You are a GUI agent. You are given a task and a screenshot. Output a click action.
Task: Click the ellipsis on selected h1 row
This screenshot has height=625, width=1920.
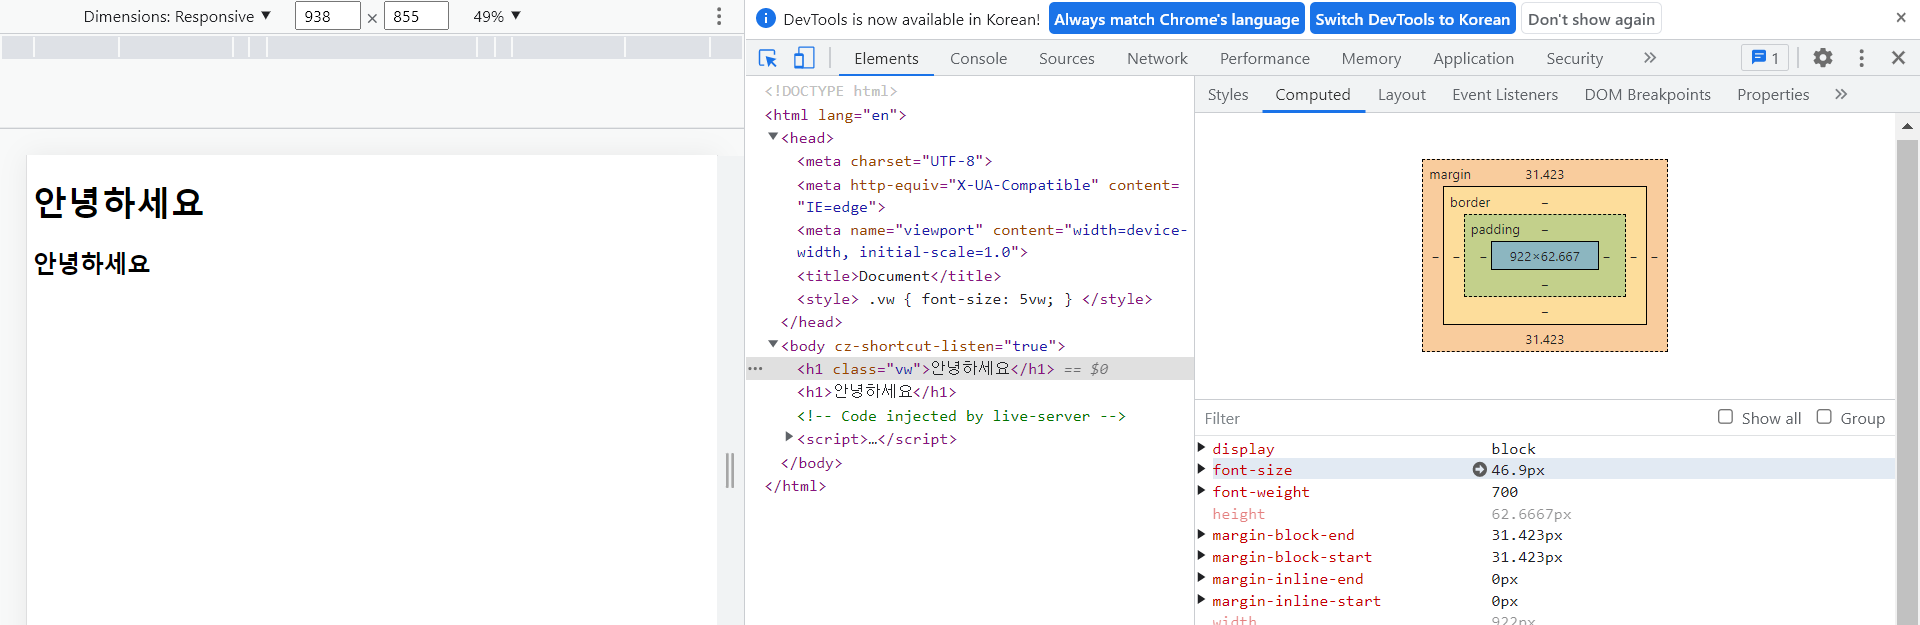pos(755,369)
